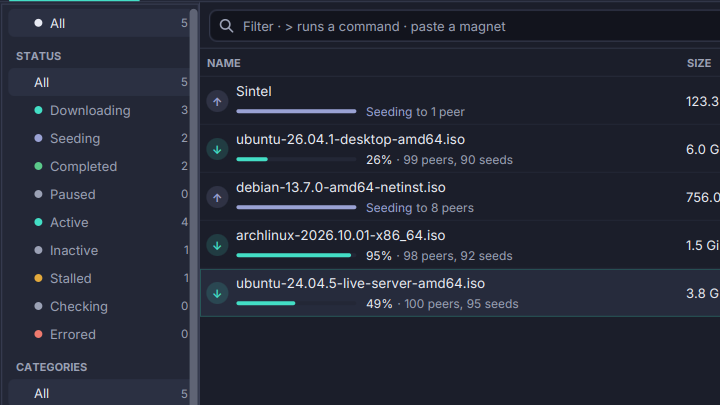The height and width of the screenshot is (405, 720).
Task: Sort by the NAME column header
Action: (x=224, y=63)
